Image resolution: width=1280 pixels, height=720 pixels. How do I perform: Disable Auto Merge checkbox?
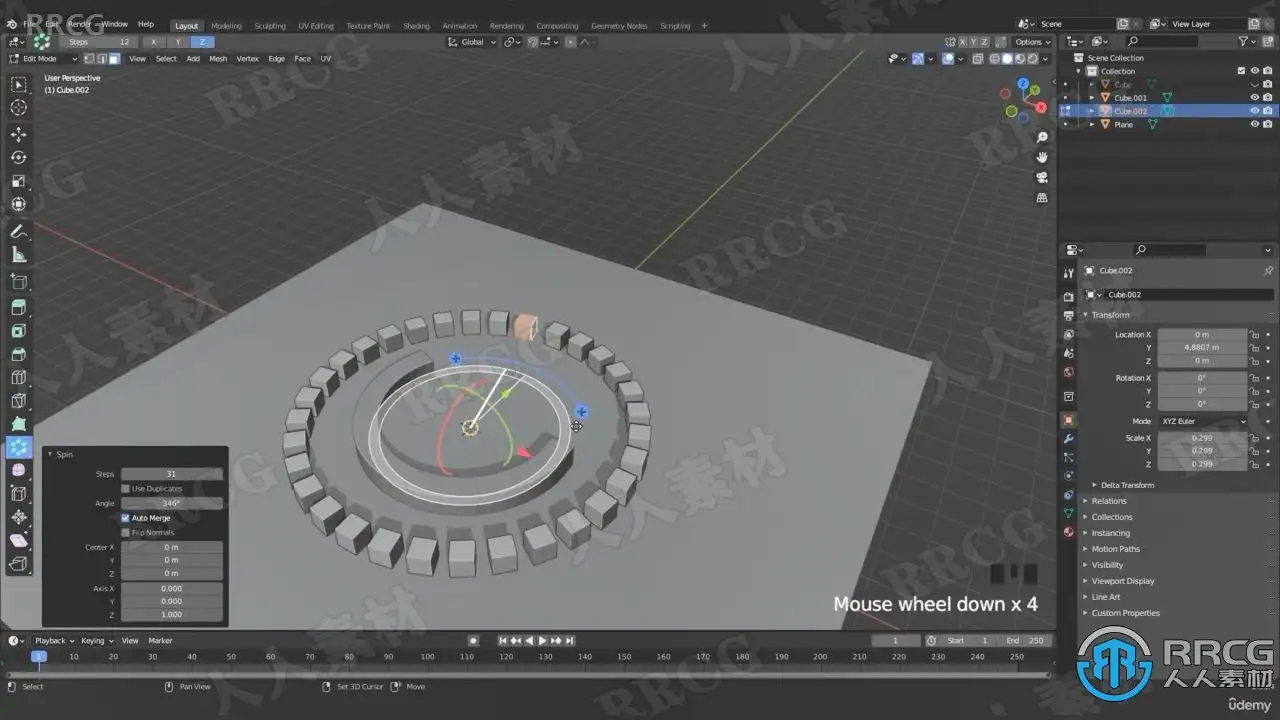click(125, 518)
